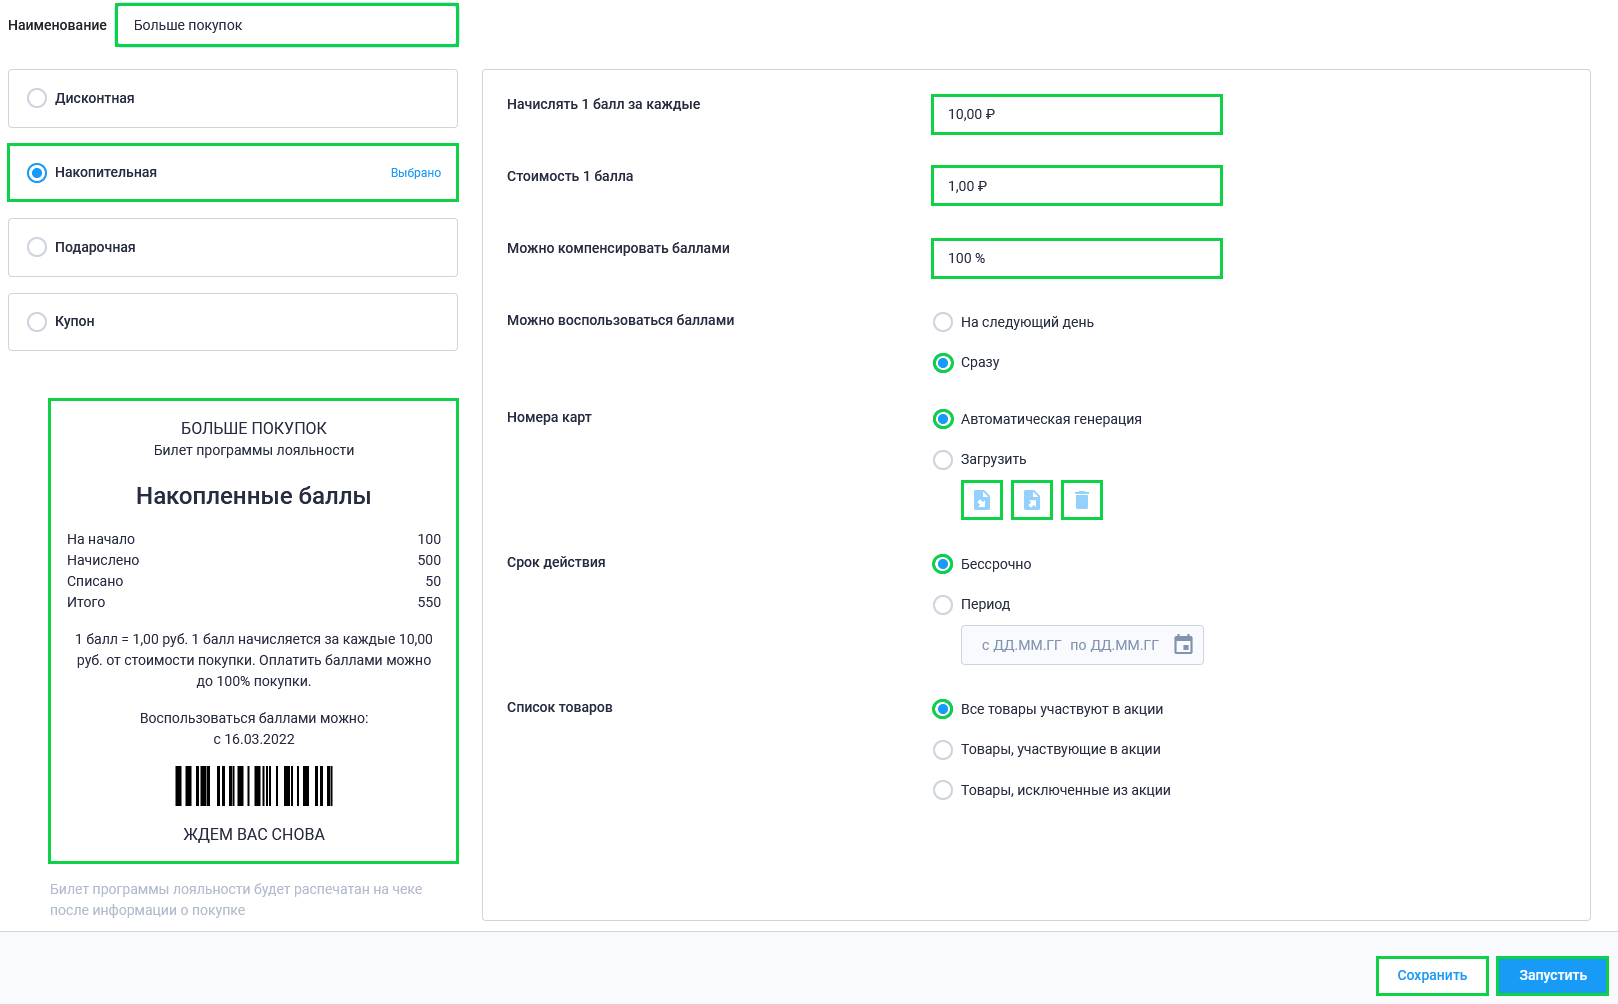Click the import card numbers file icon
This screenshot has width=1618, height=1004.
[982, 500]
